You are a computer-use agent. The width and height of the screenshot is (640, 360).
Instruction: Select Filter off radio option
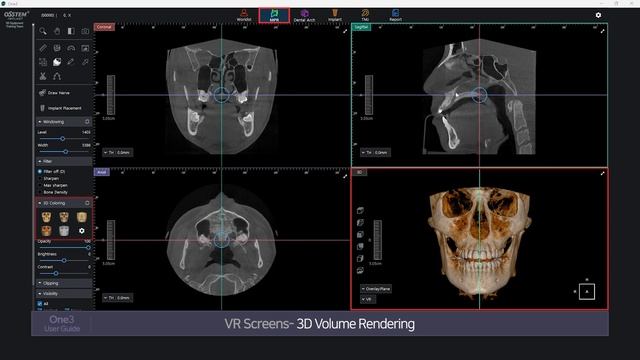(x=40, y=171)
